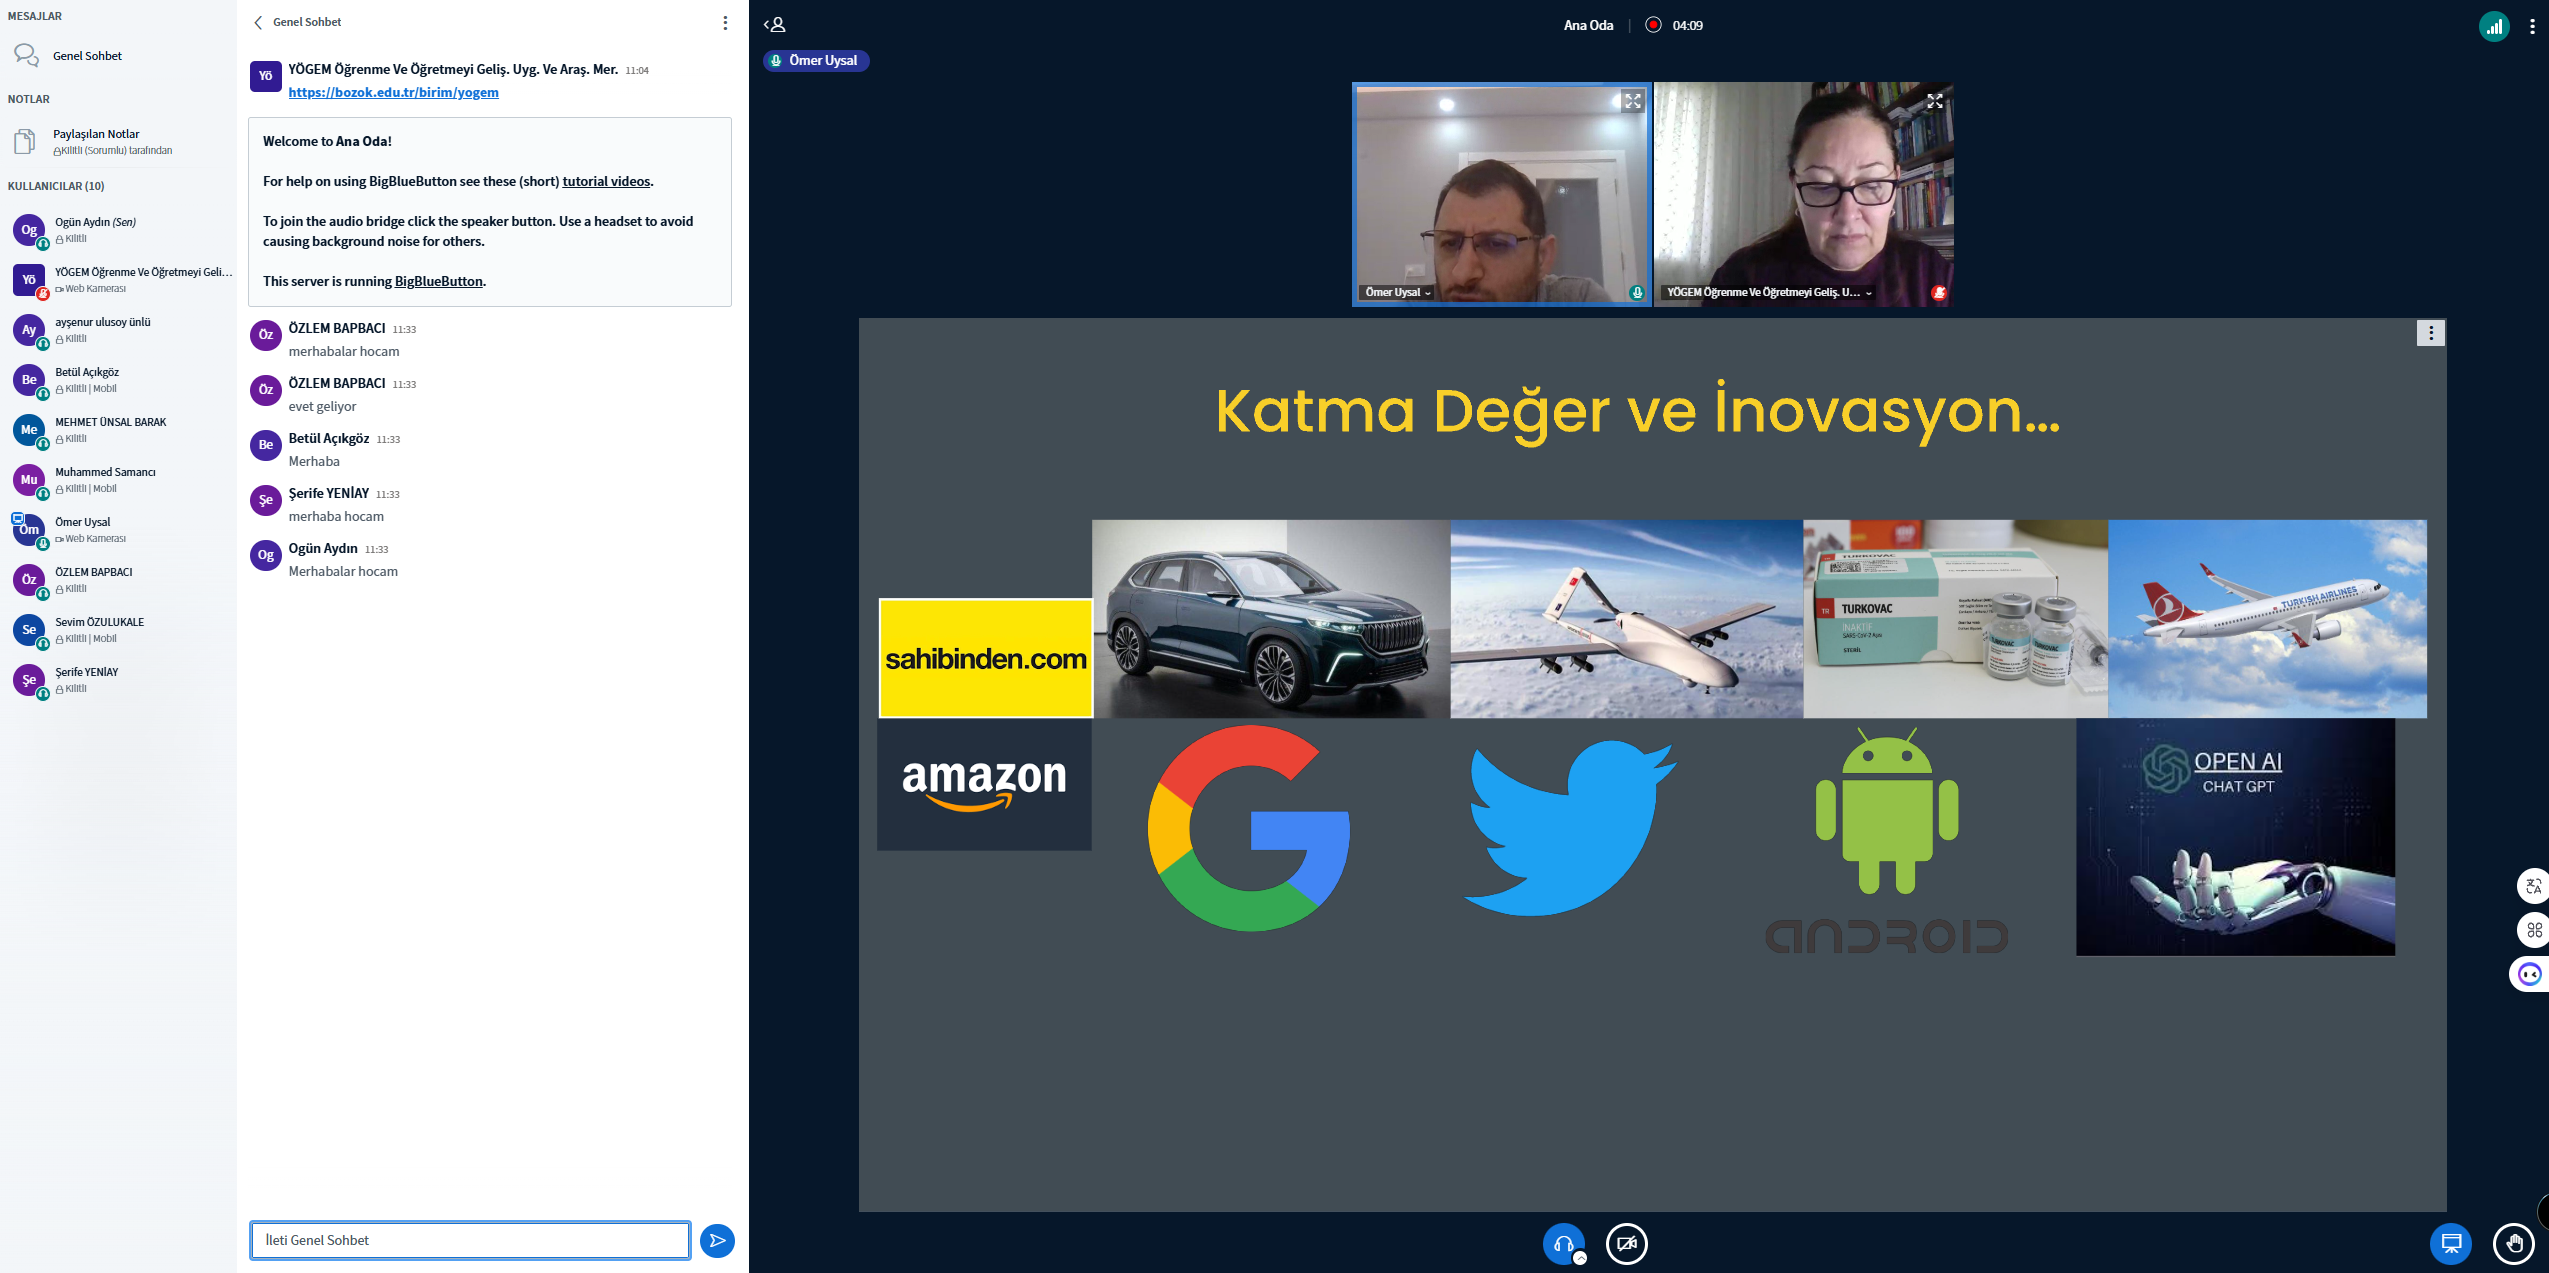Viewport: 2549px width, 1273px height.
Task: Click chat message 'Merhabalar hocam' by Ogün Aydın
Action: (x=343, y=571)
